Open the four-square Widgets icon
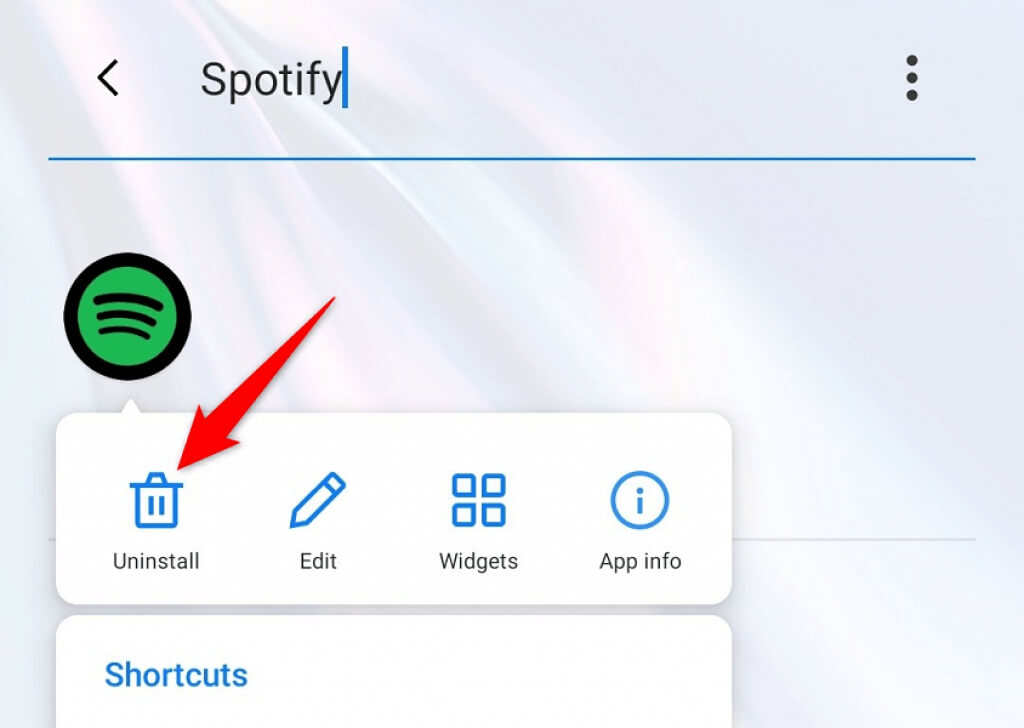Image resolution: width=1024 pixels, height=728 pixels. 479,500
